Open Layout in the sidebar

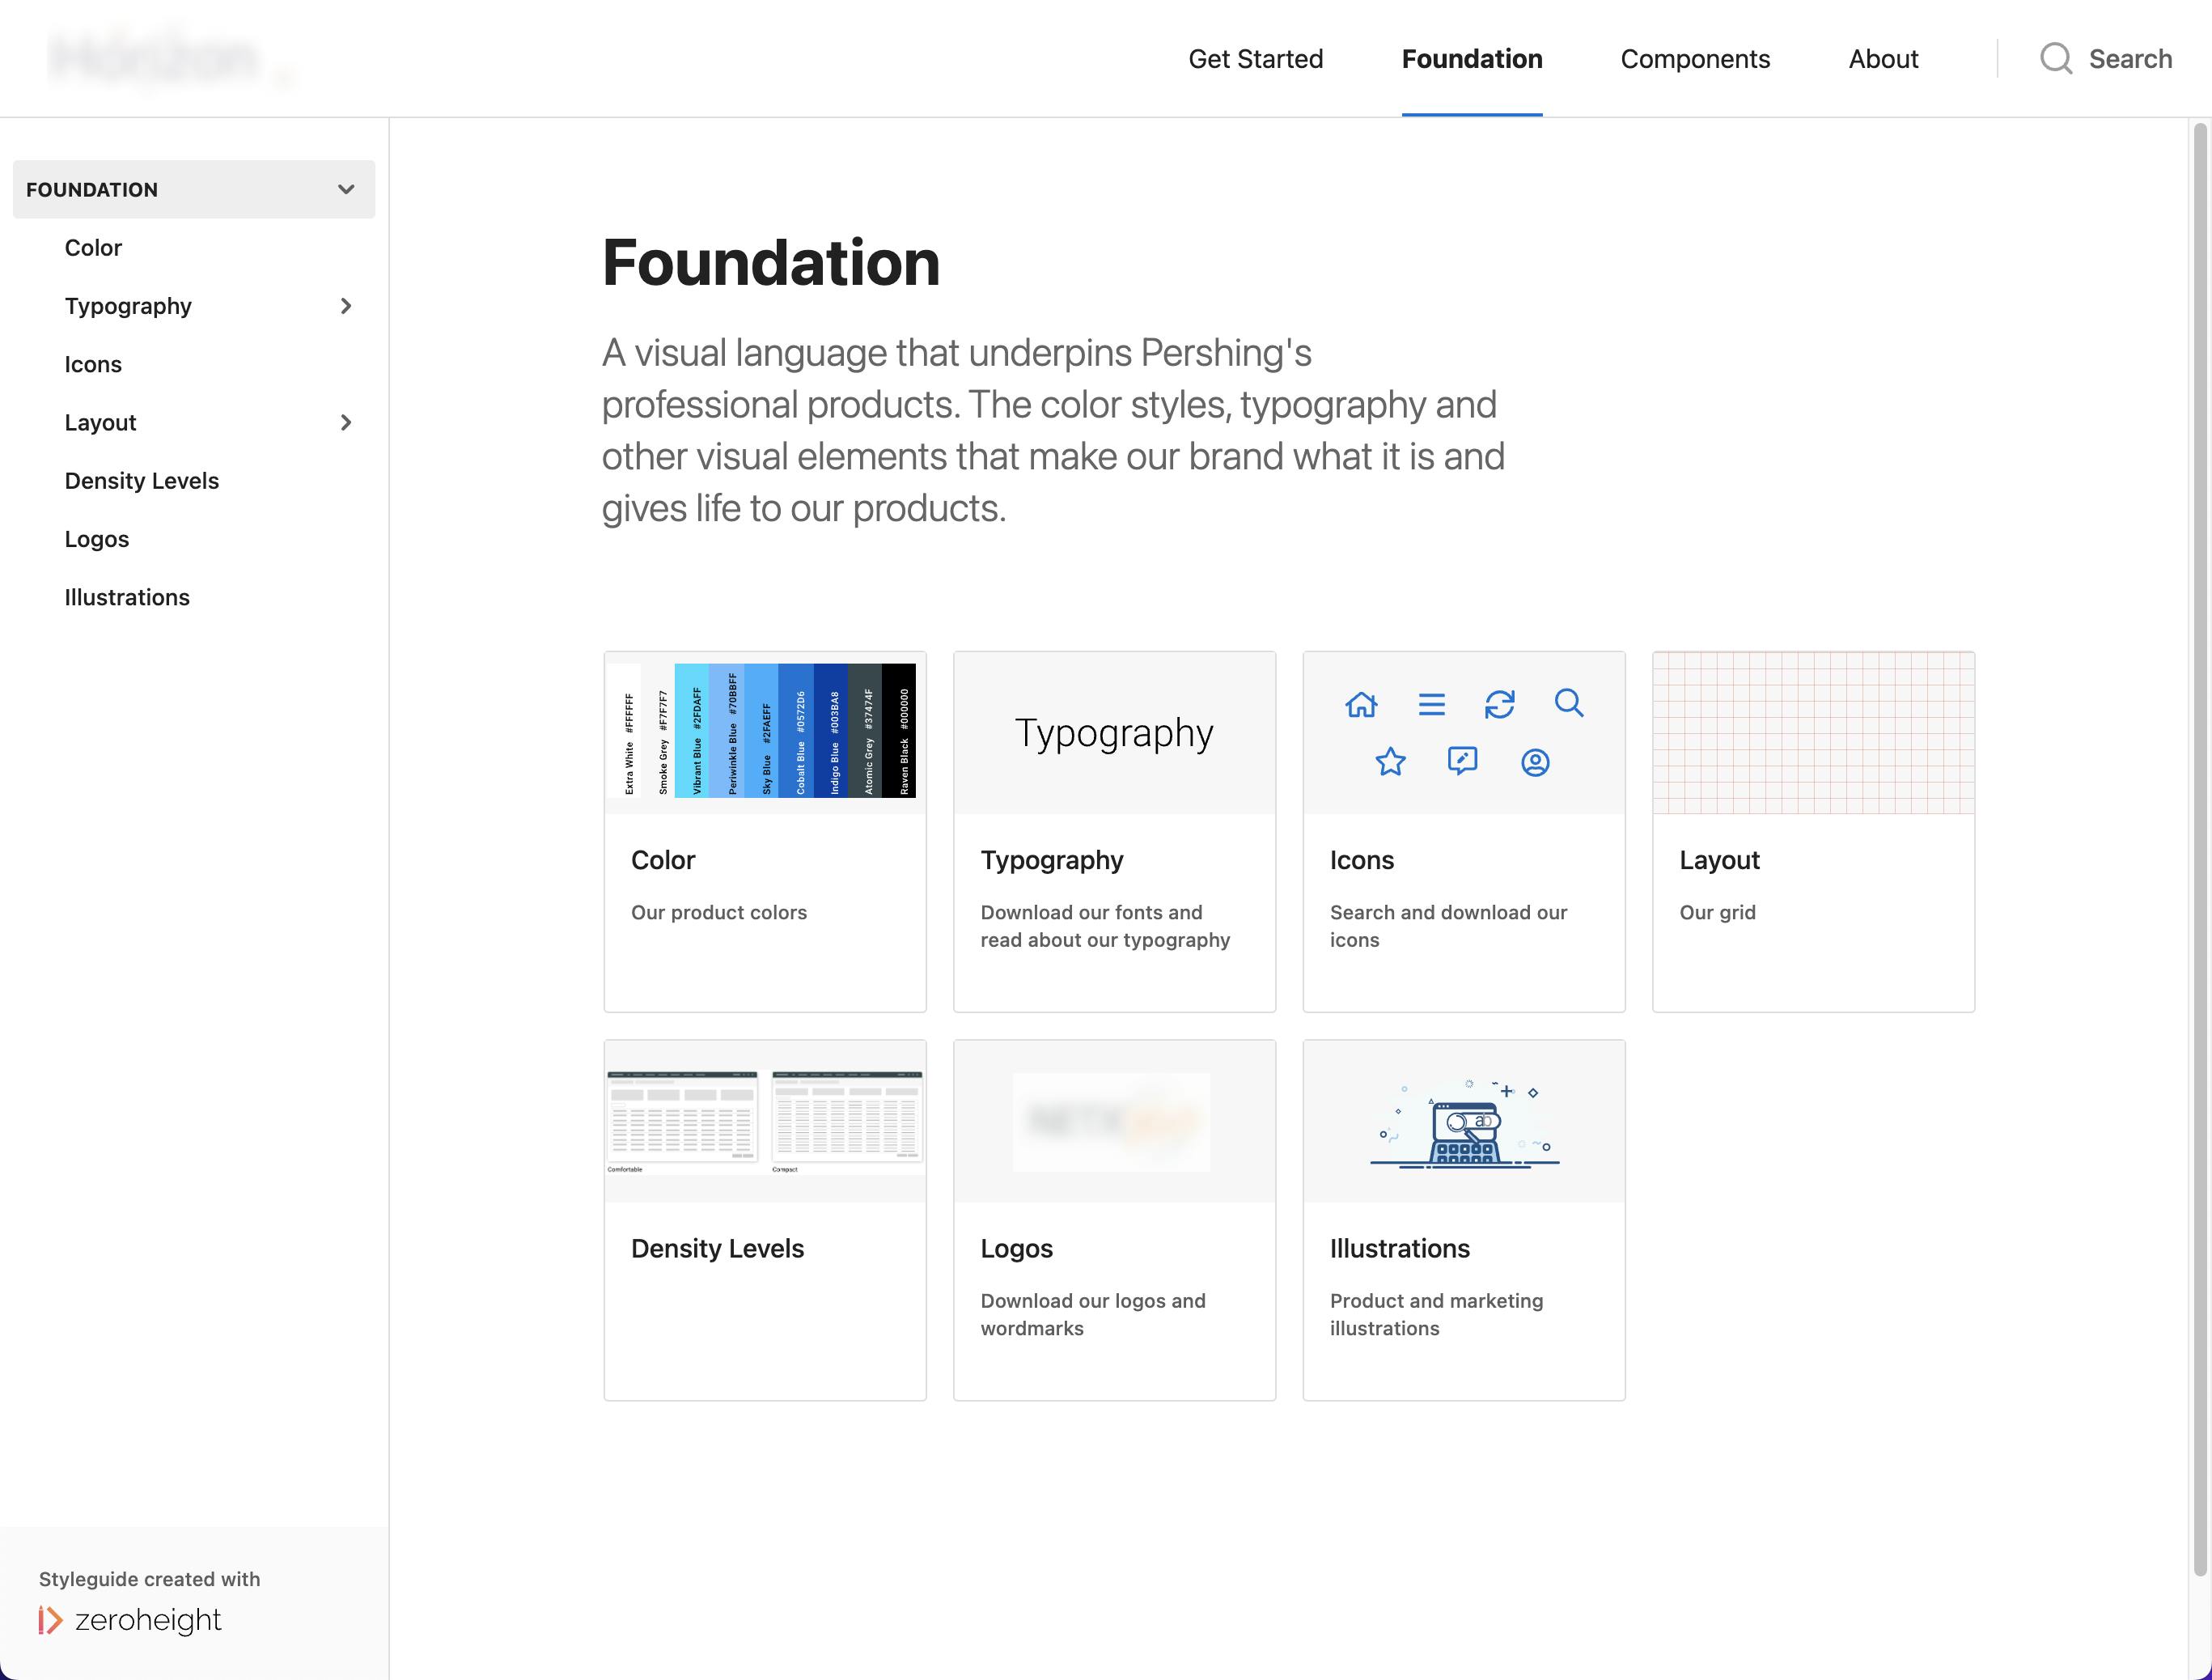[x=100, y=422]
